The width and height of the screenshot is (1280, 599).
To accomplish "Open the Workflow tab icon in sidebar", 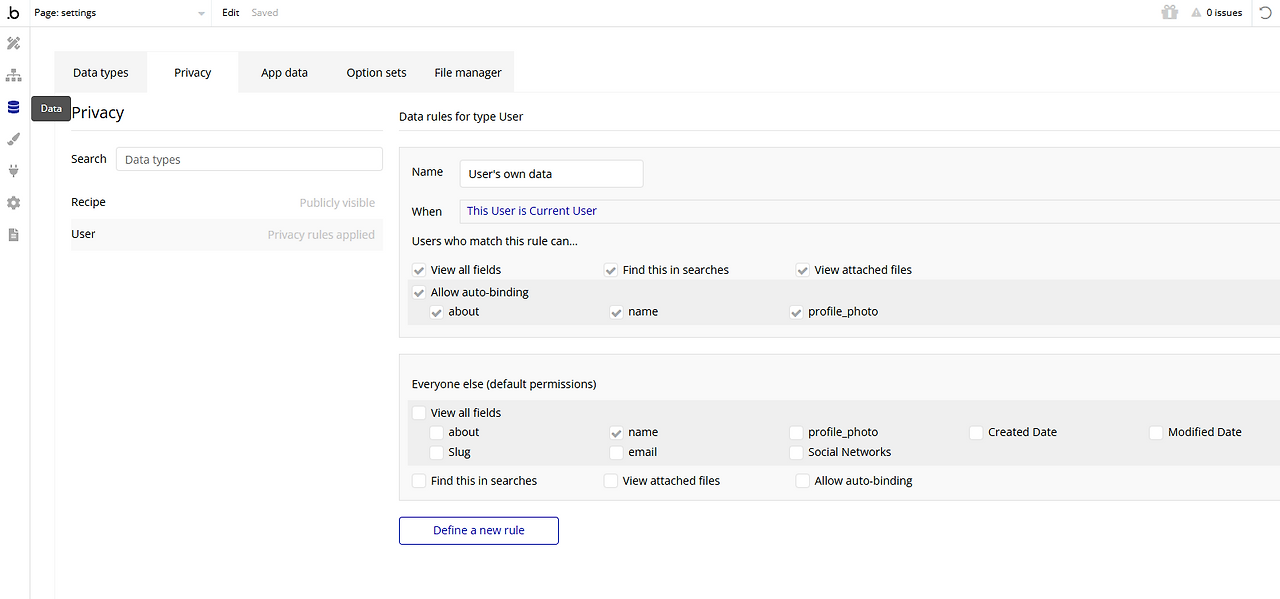I will point(13,75).
